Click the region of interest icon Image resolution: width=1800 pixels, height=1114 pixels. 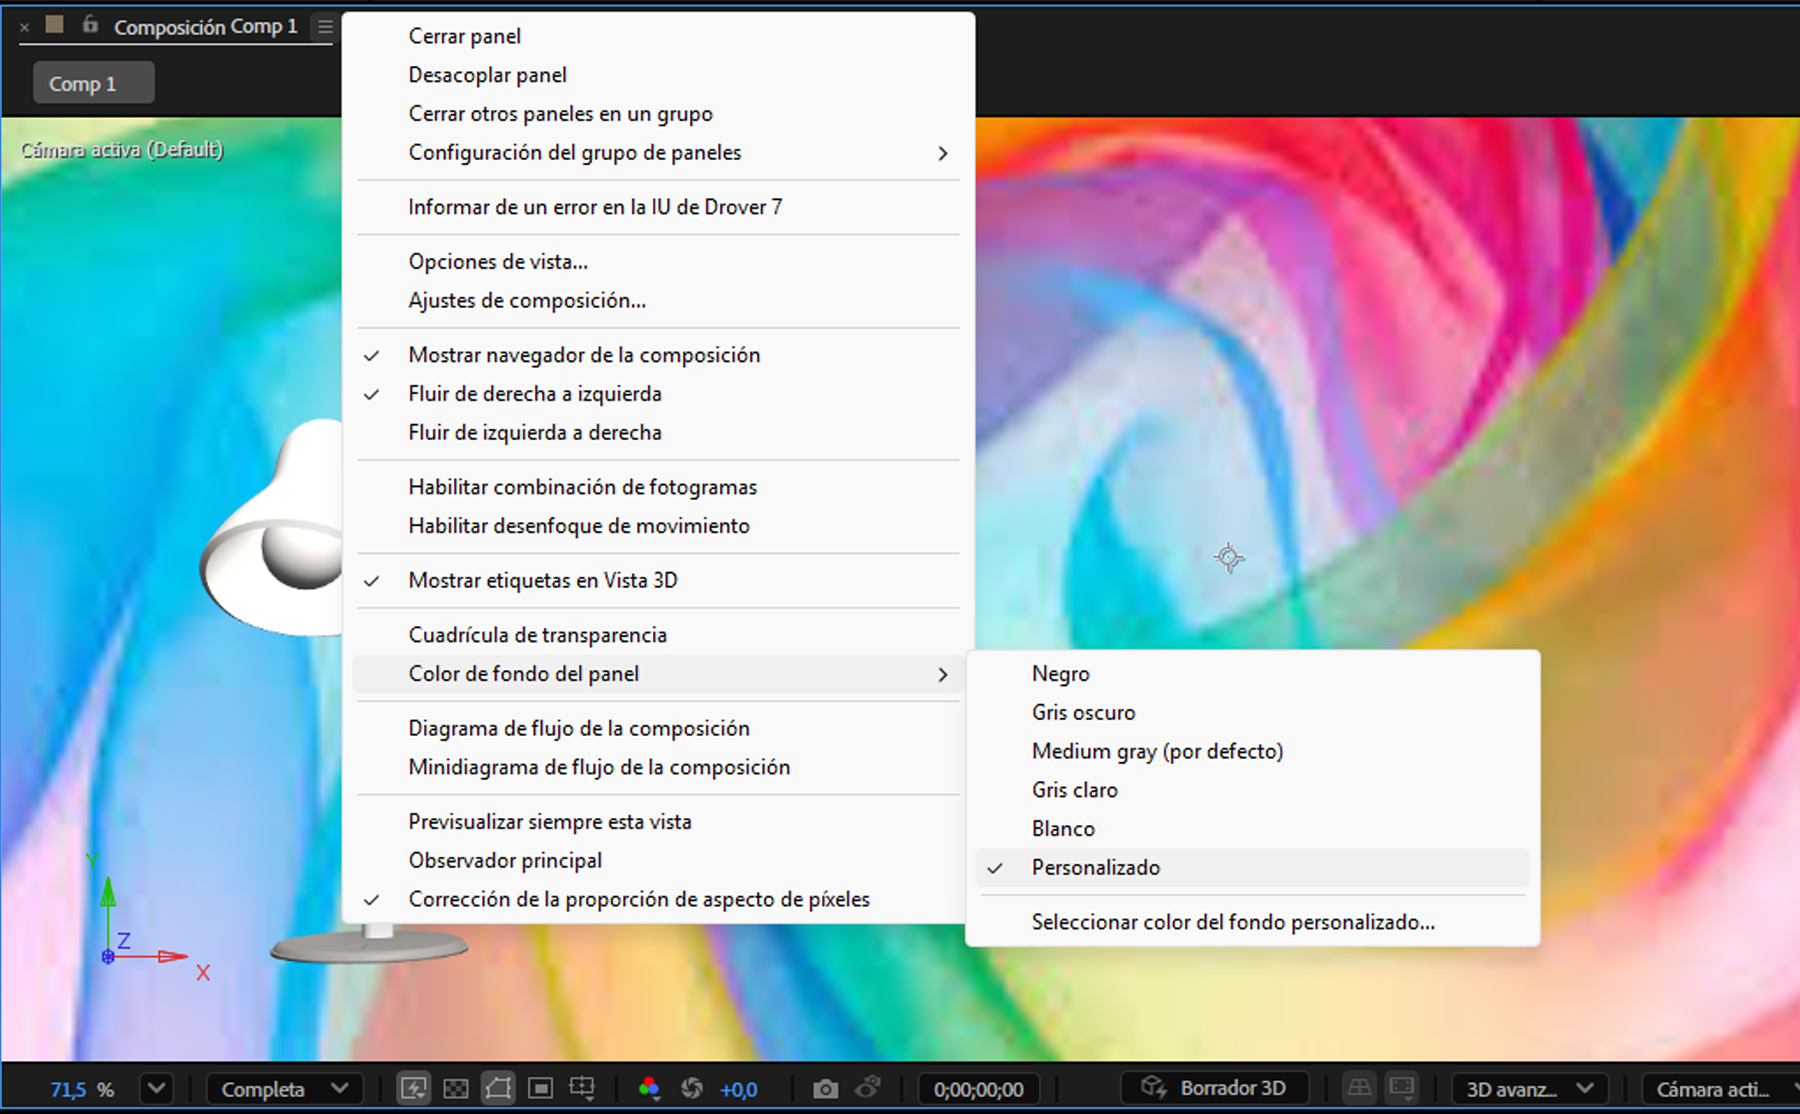tap(540, 1088)
